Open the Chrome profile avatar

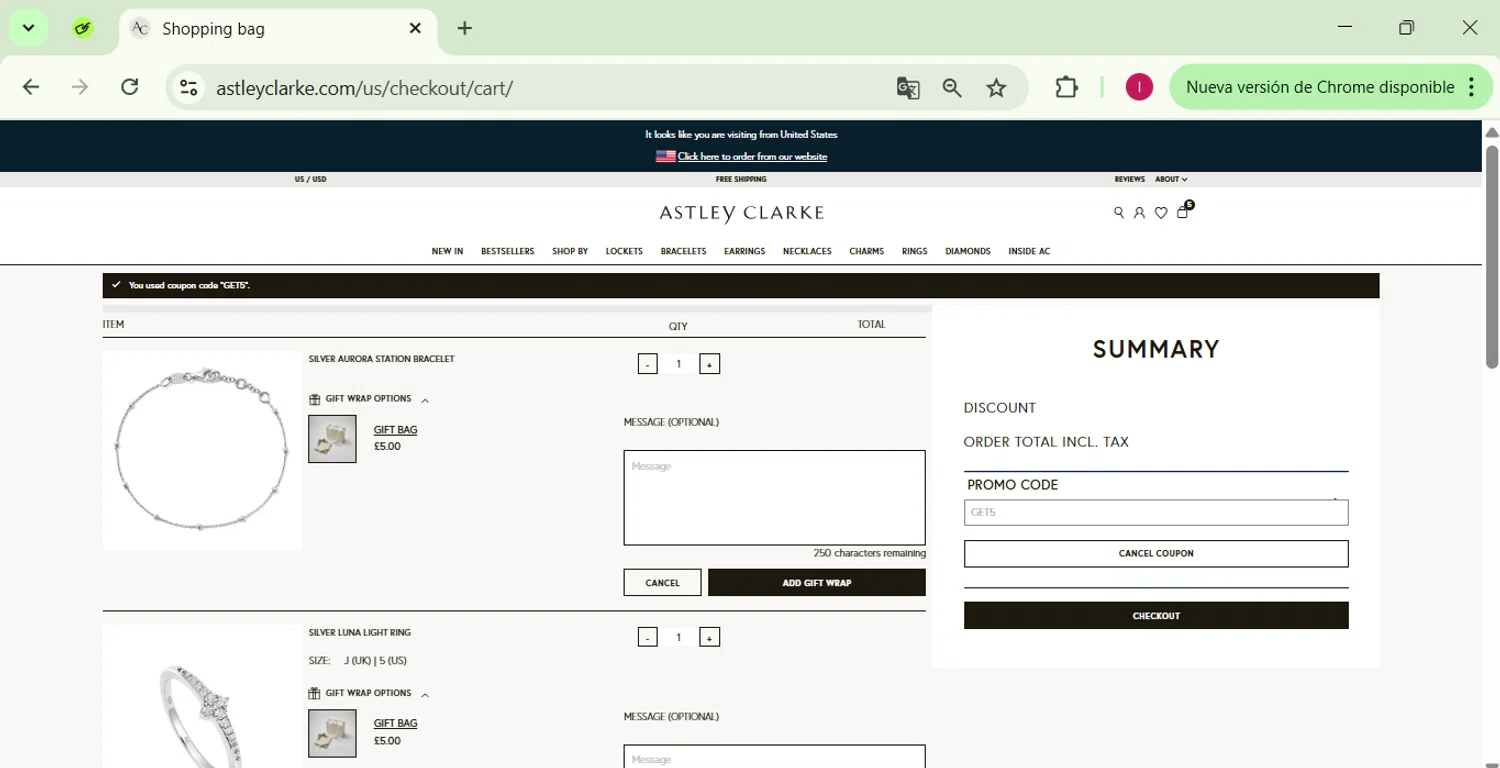point(1139,88)
